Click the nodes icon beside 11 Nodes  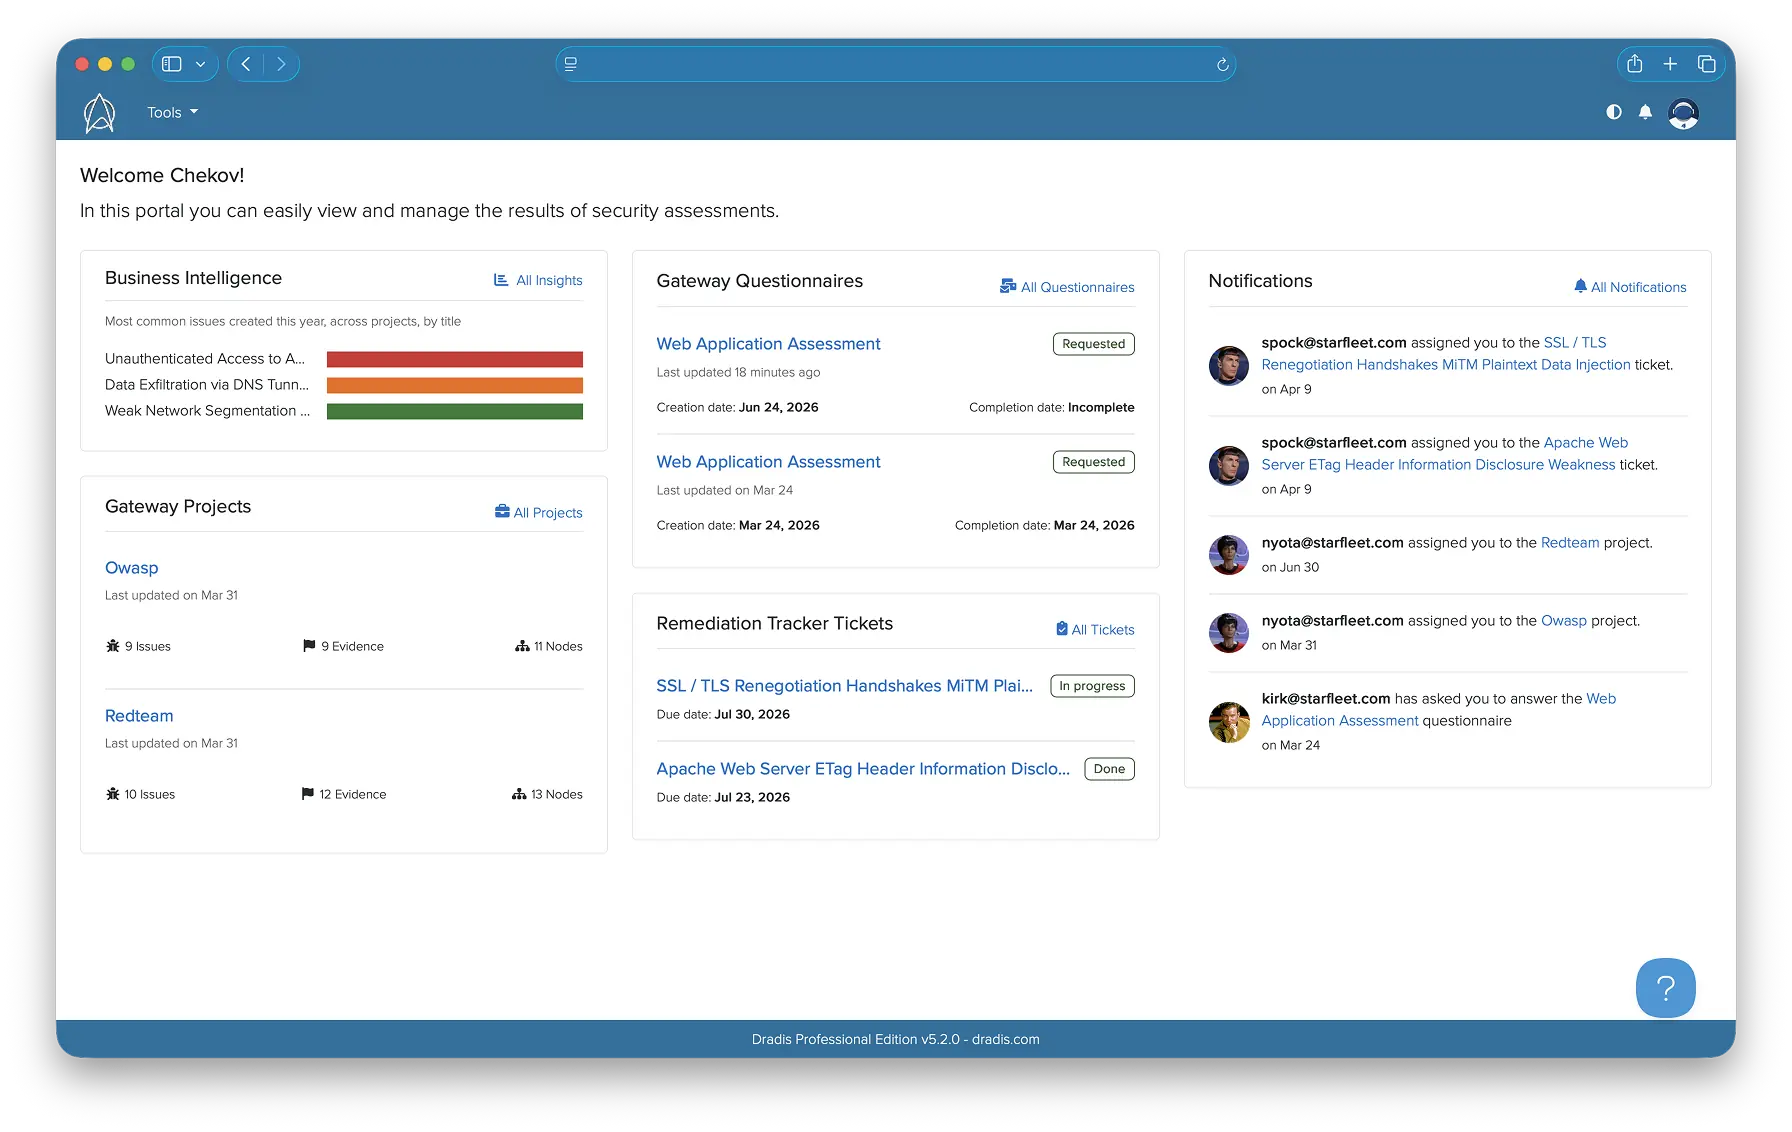[522, 646]
